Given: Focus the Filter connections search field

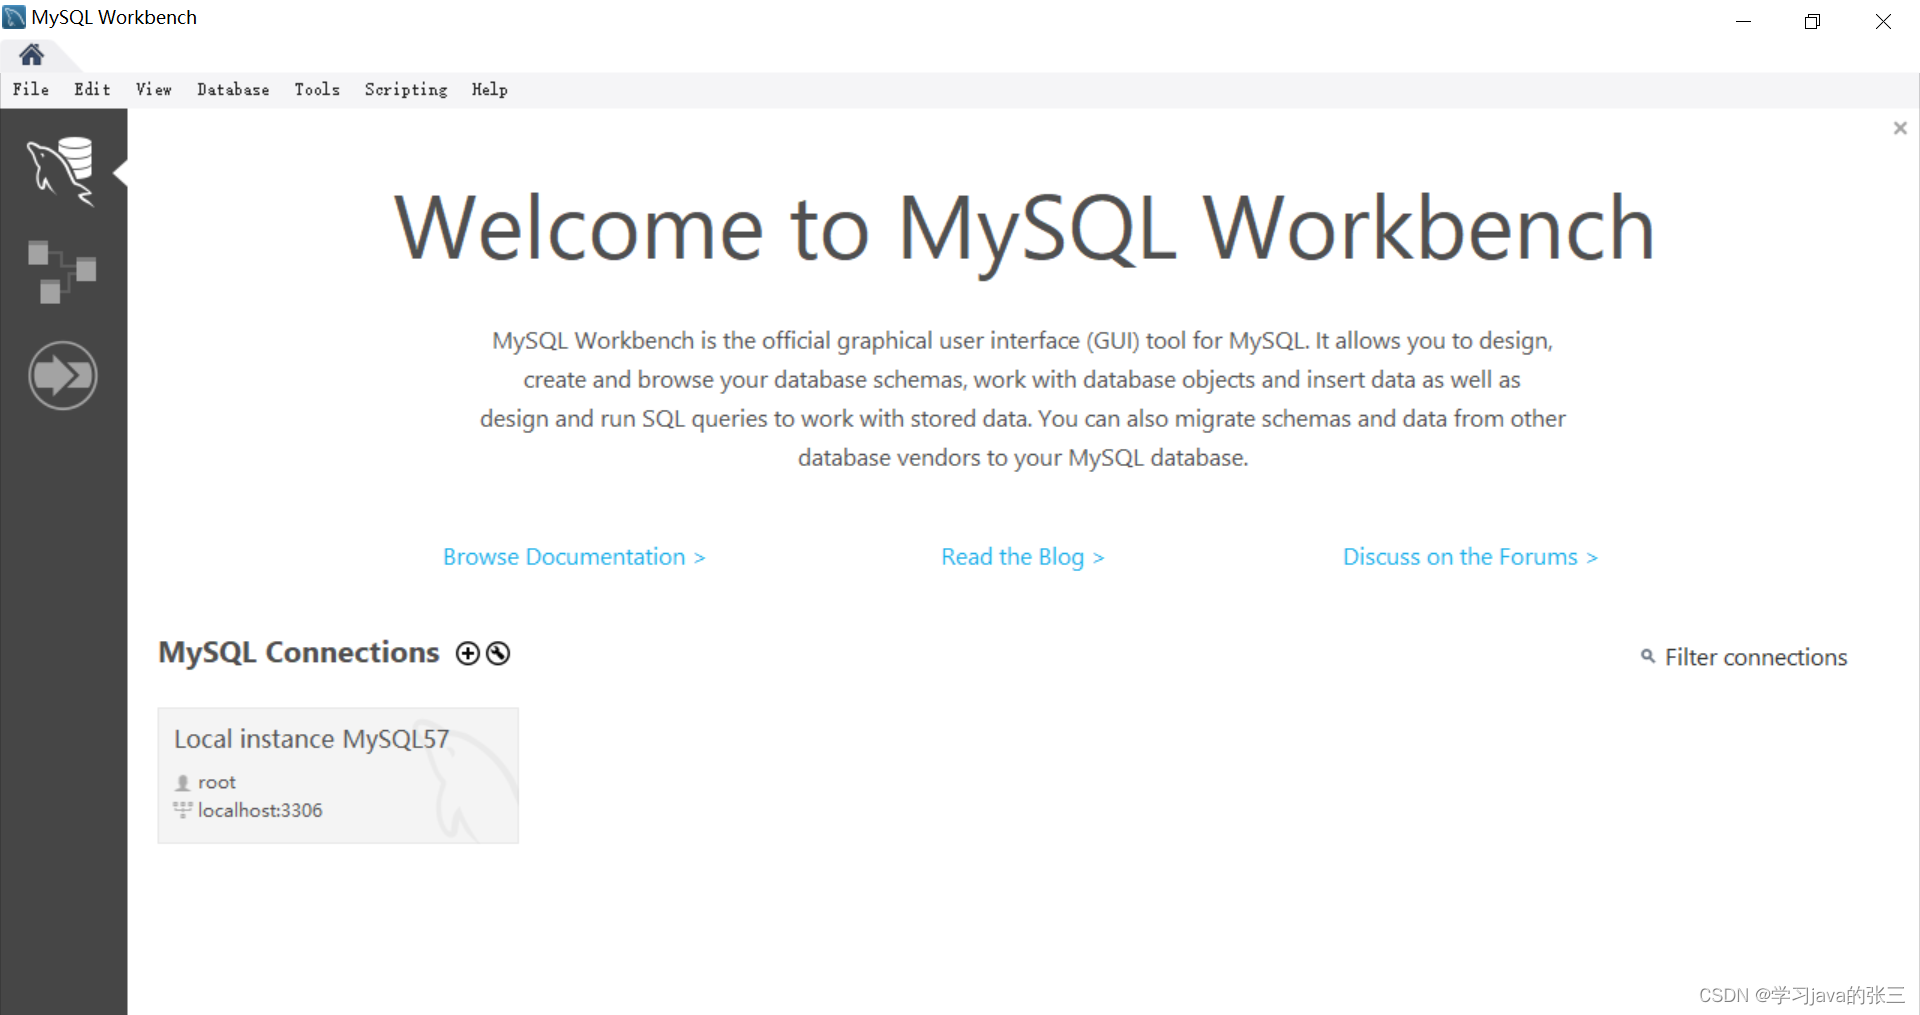Looking at the screenshot, I should [1755, 657].
